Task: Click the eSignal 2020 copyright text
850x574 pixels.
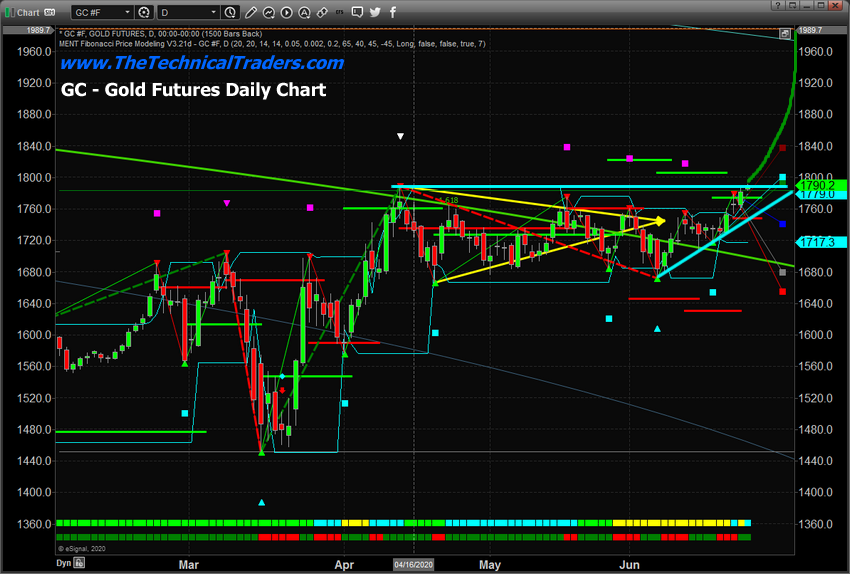Action: tap(82, 549)
